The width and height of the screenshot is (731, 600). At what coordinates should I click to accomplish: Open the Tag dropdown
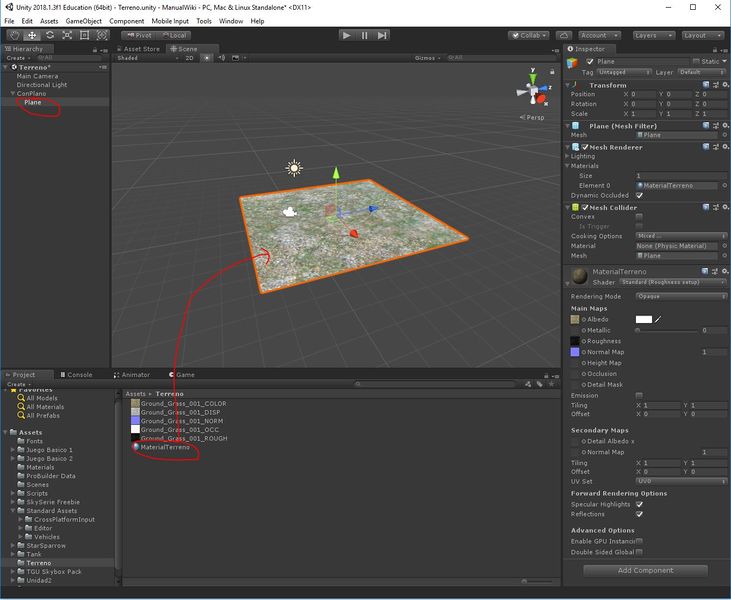pyautogui.click(x=623, y=72)
